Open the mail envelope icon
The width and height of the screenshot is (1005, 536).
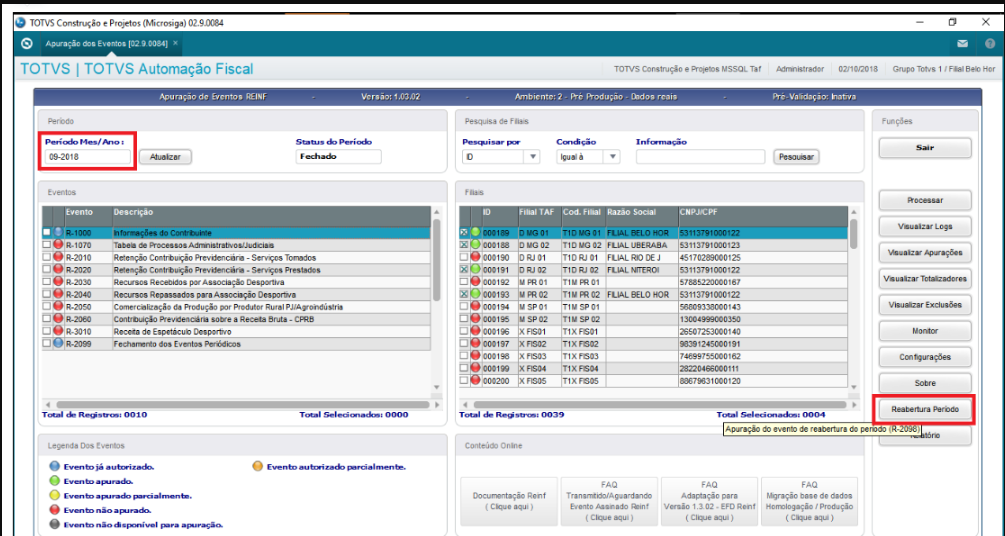pos(962,44)
